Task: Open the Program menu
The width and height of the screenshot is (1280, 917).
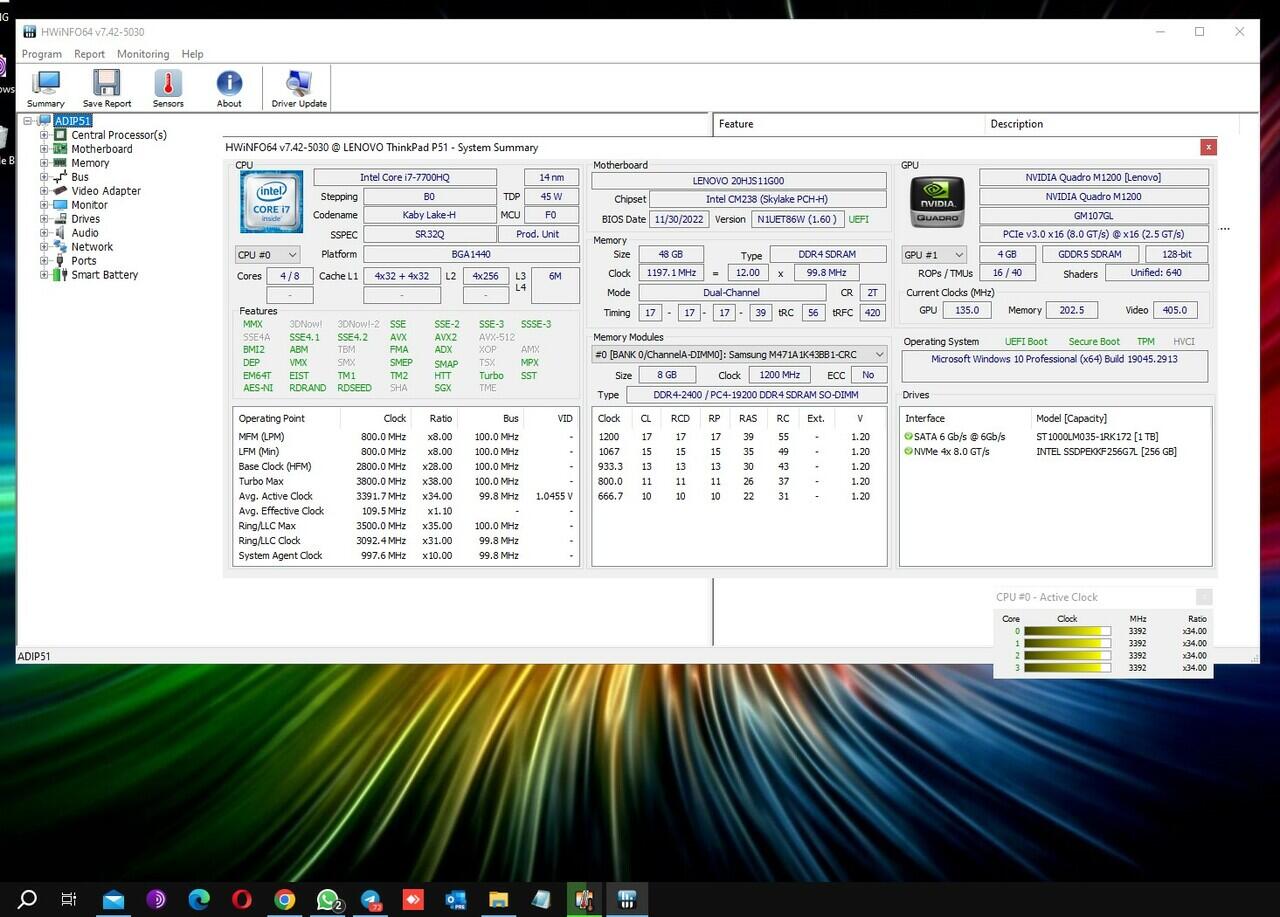Action: point(42,54)
